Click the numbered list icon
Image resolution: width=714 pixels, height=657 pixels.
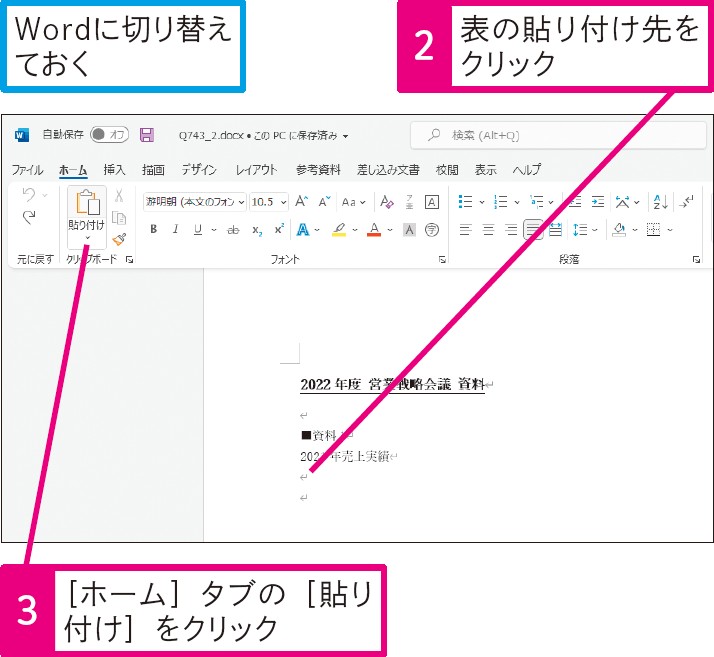click(501, 201)
